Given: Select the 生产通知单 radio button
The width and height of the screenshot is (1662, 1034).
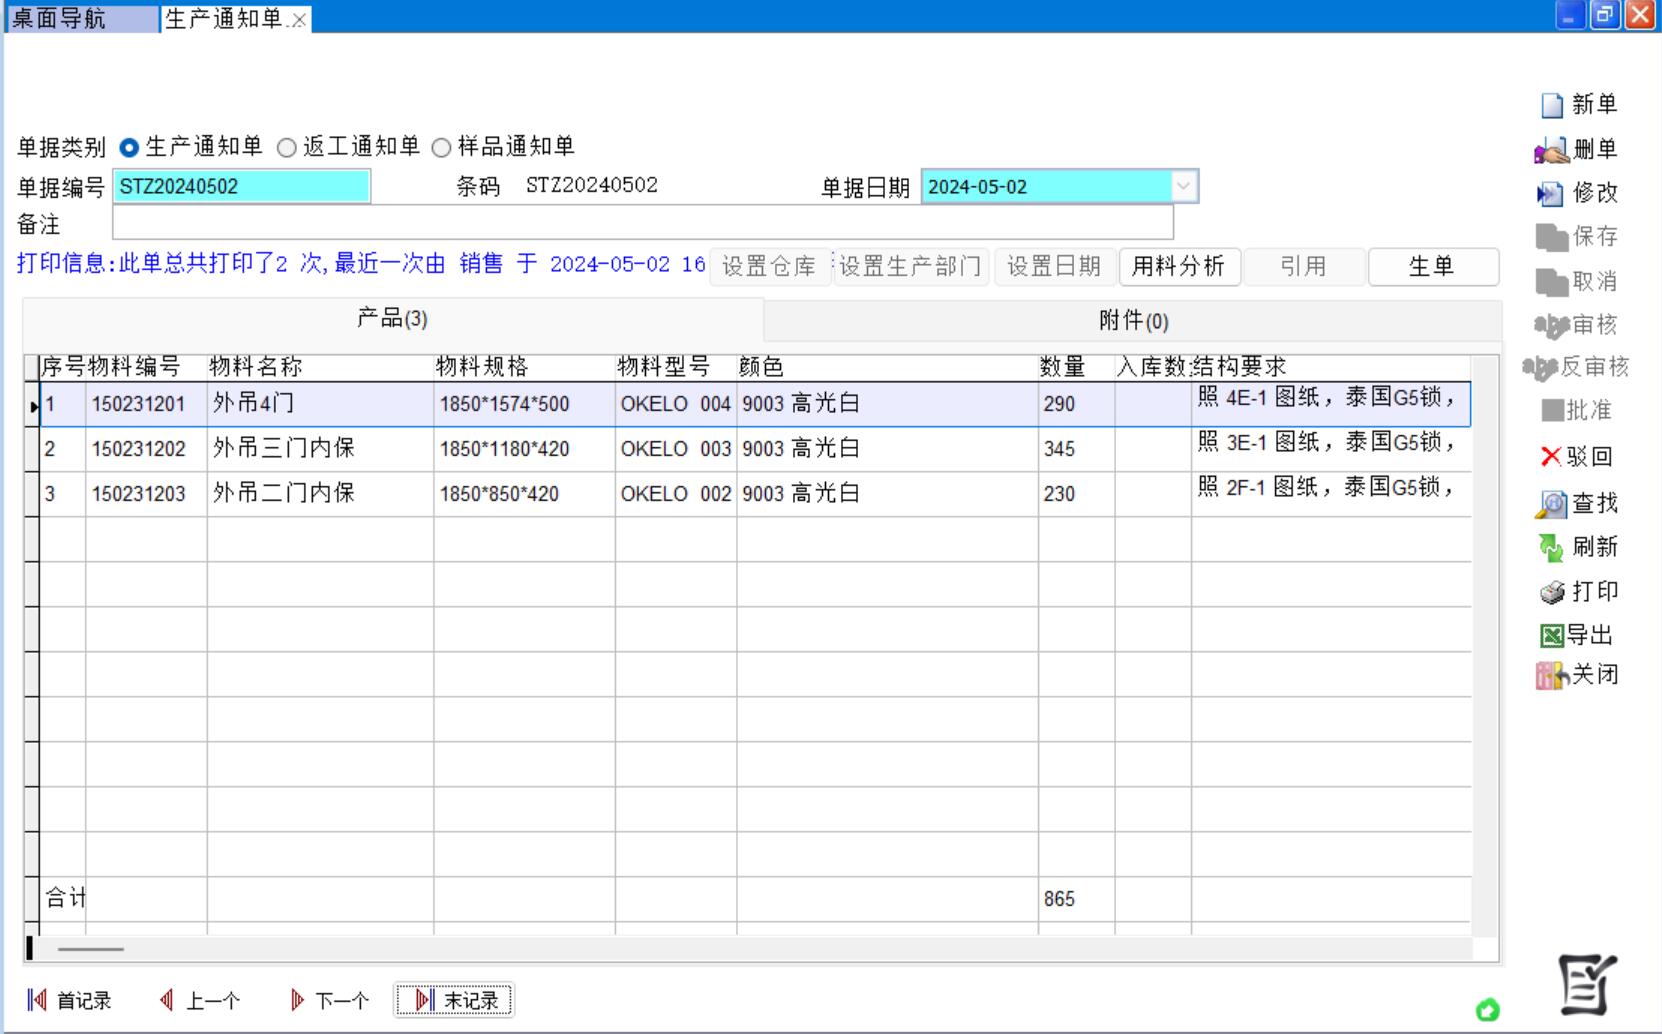Looking at the screenshot, I should click(129, 148).
